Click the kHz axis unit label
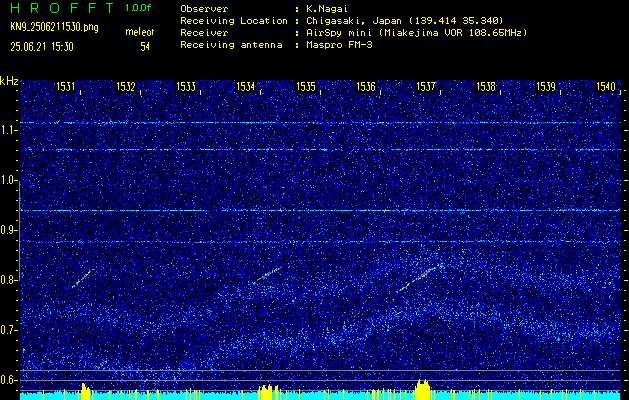This screenshot has width=629, height=400. (9, 81)
